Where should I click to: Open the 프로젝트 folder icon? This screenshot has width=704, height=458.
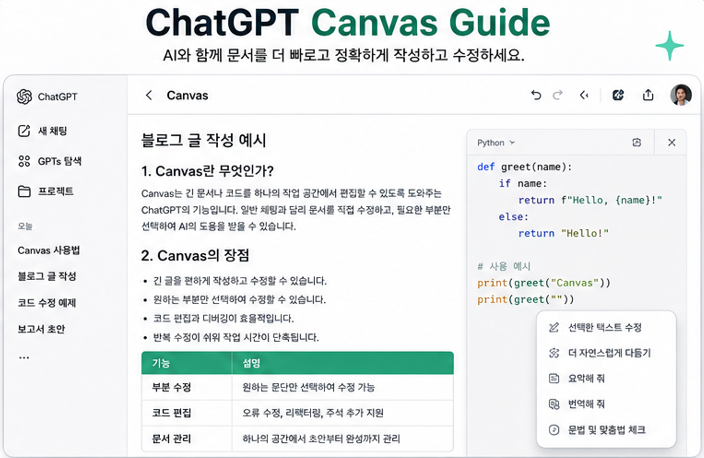pyautogui.click(x=24, y=192)
